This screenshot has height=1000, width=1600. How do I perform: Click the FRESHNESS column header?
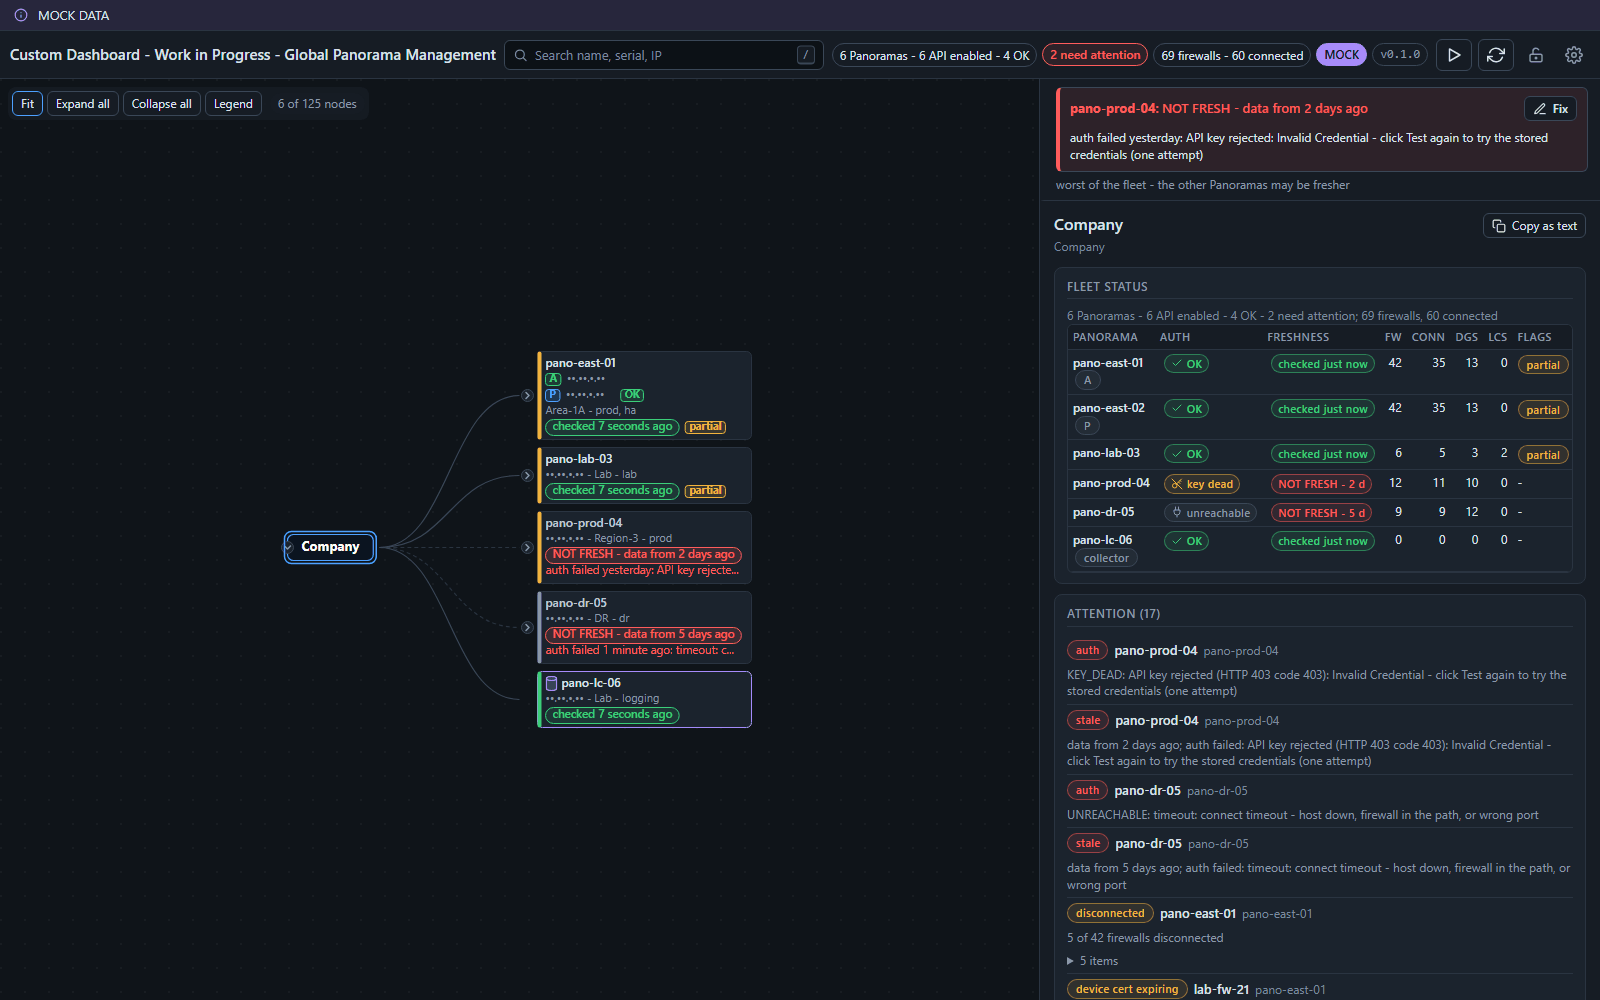(x=1298, y=337)
